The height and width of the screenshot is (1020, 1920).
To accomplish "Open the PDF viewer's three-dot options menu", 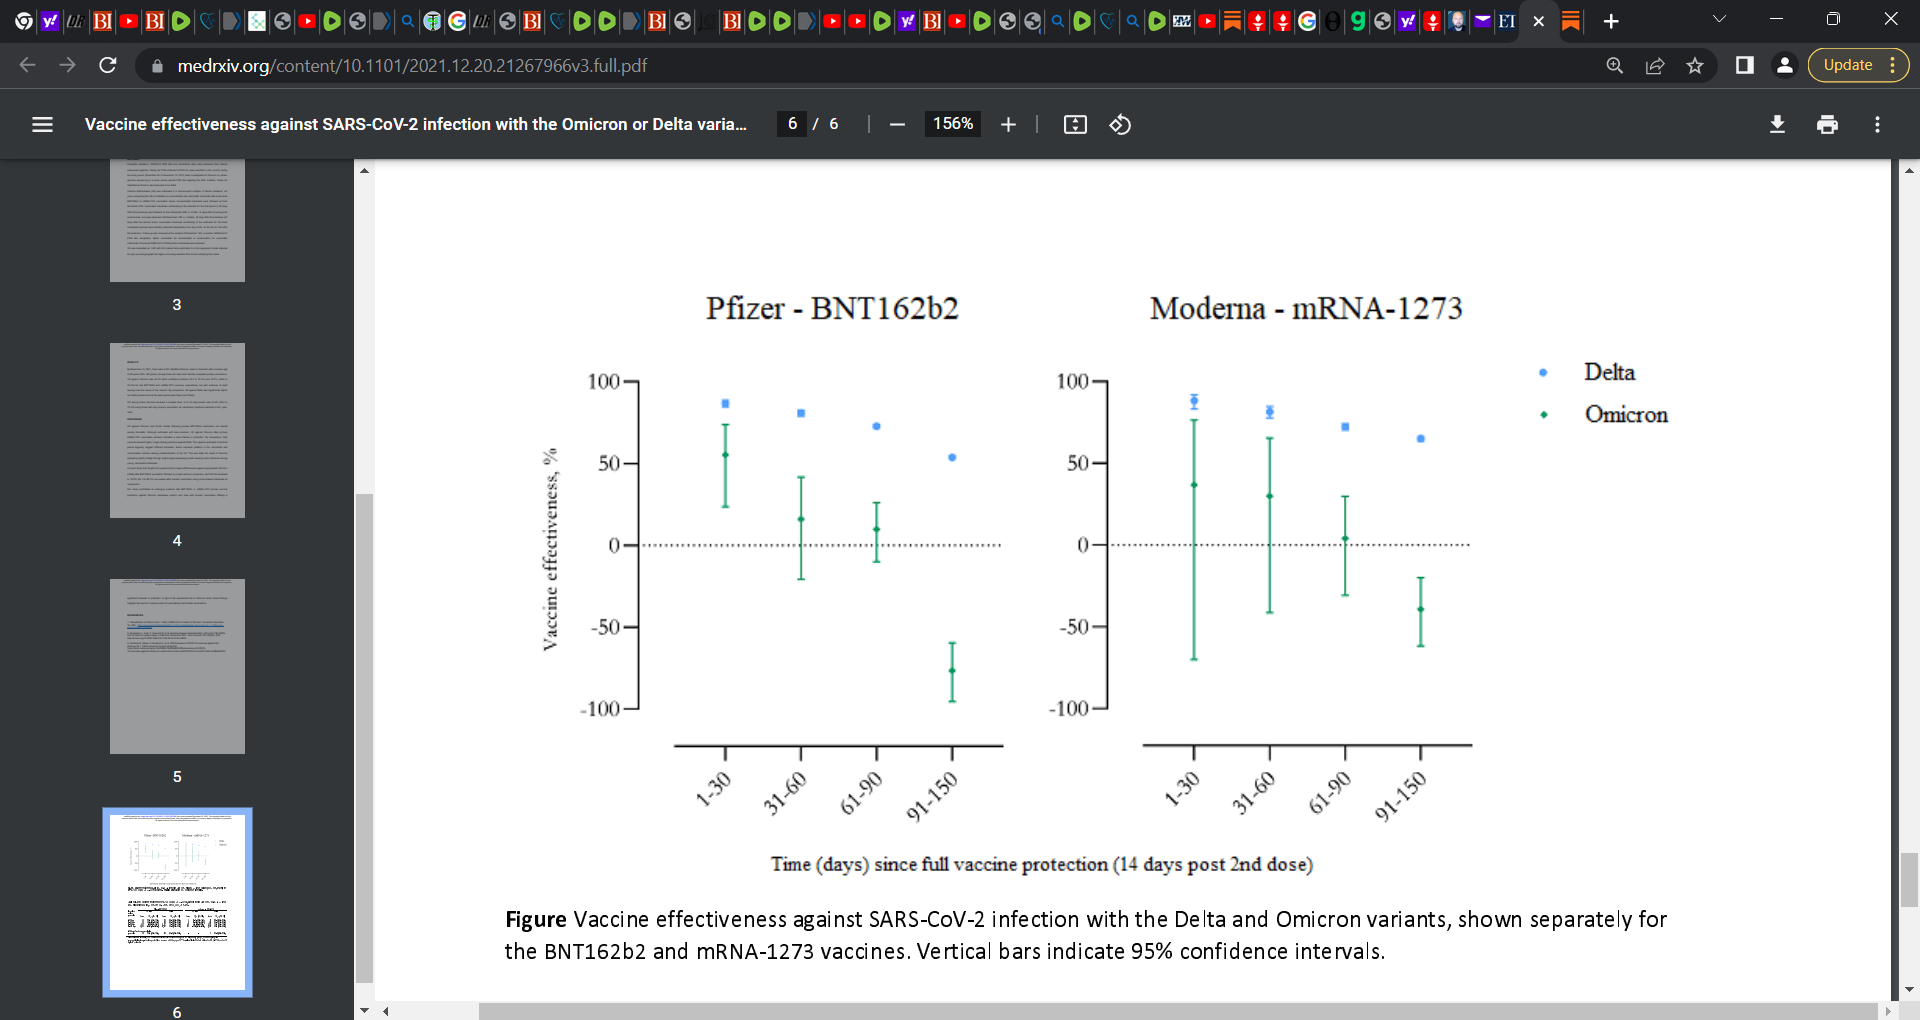I will pos(1877,124).
